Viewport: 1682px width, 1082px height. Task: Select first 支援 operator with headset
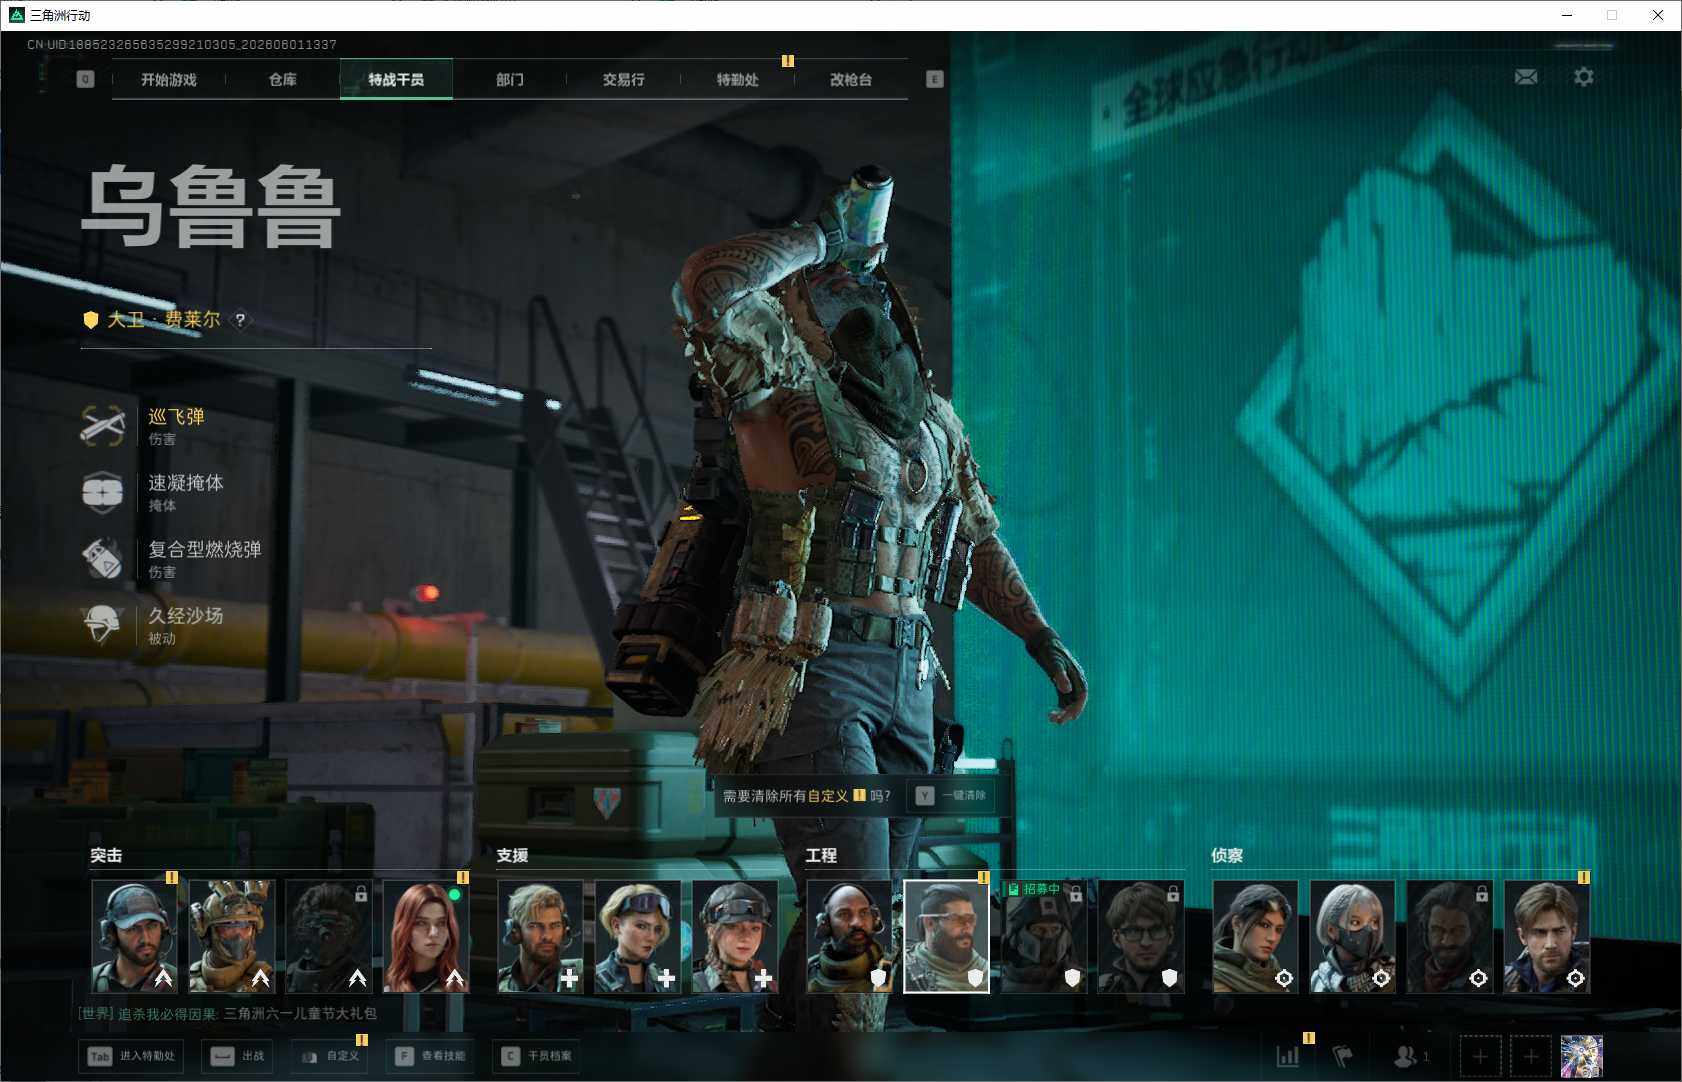point(540,936)
